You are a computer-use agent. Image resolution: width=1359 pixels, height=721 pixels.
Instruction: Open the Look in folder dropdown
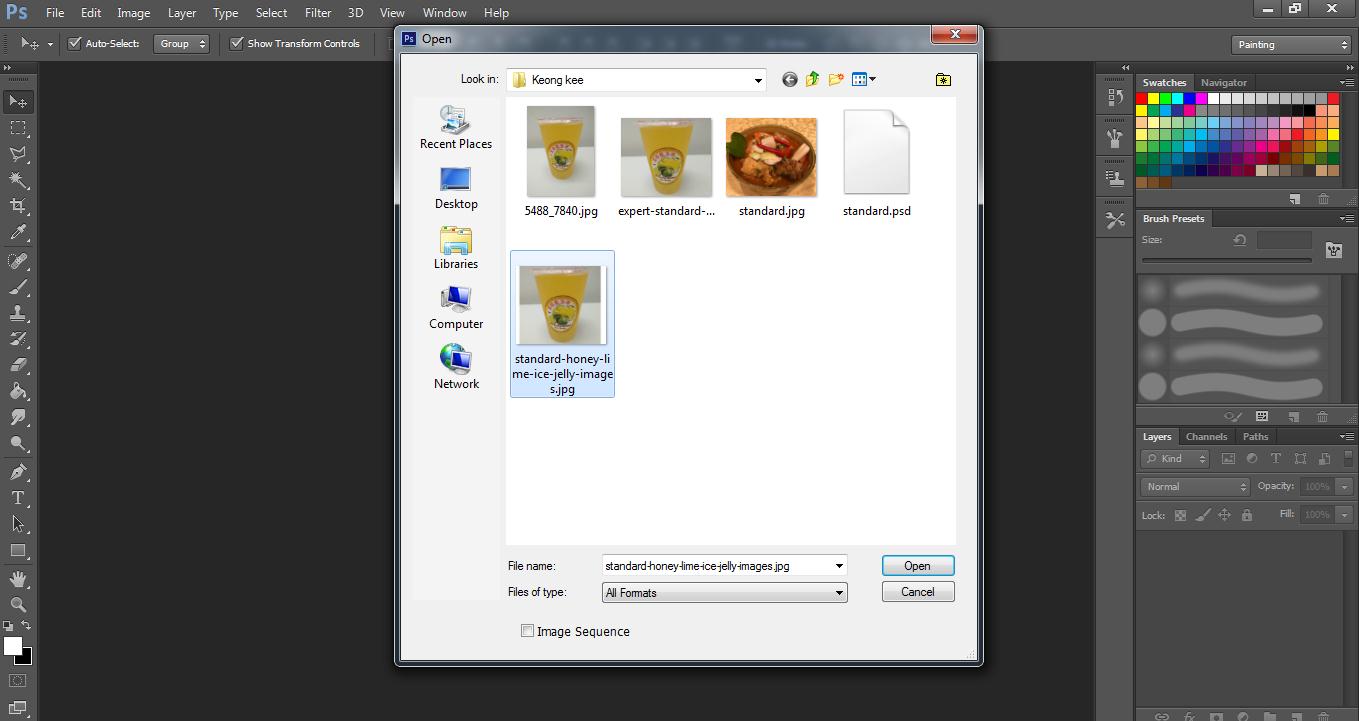tap(757, 80)
